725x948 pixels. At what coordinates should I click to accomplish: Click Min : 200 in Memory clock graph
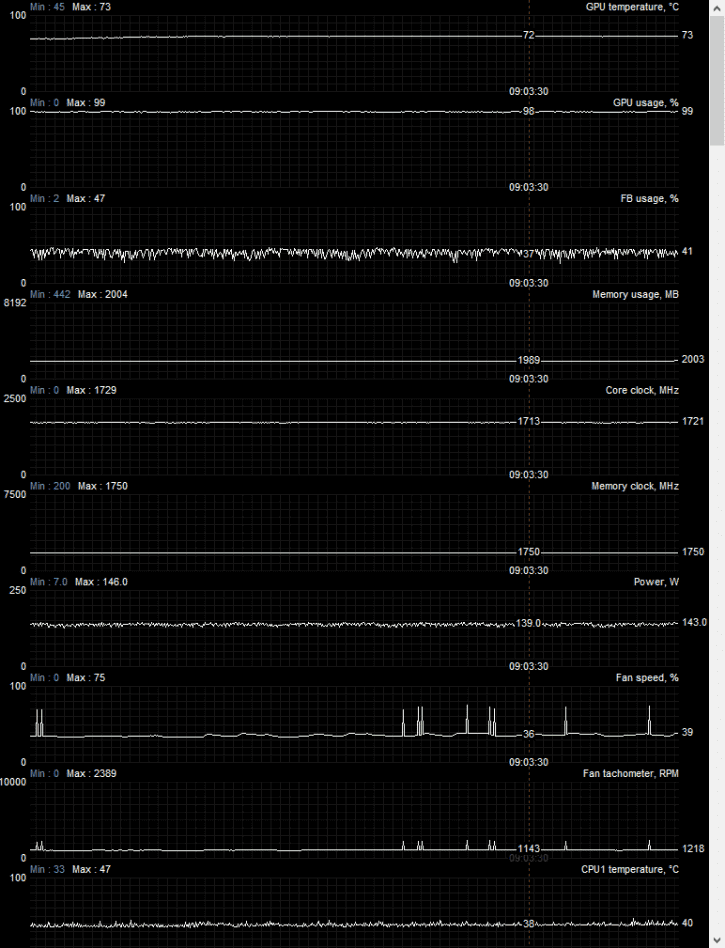[50, 486]
